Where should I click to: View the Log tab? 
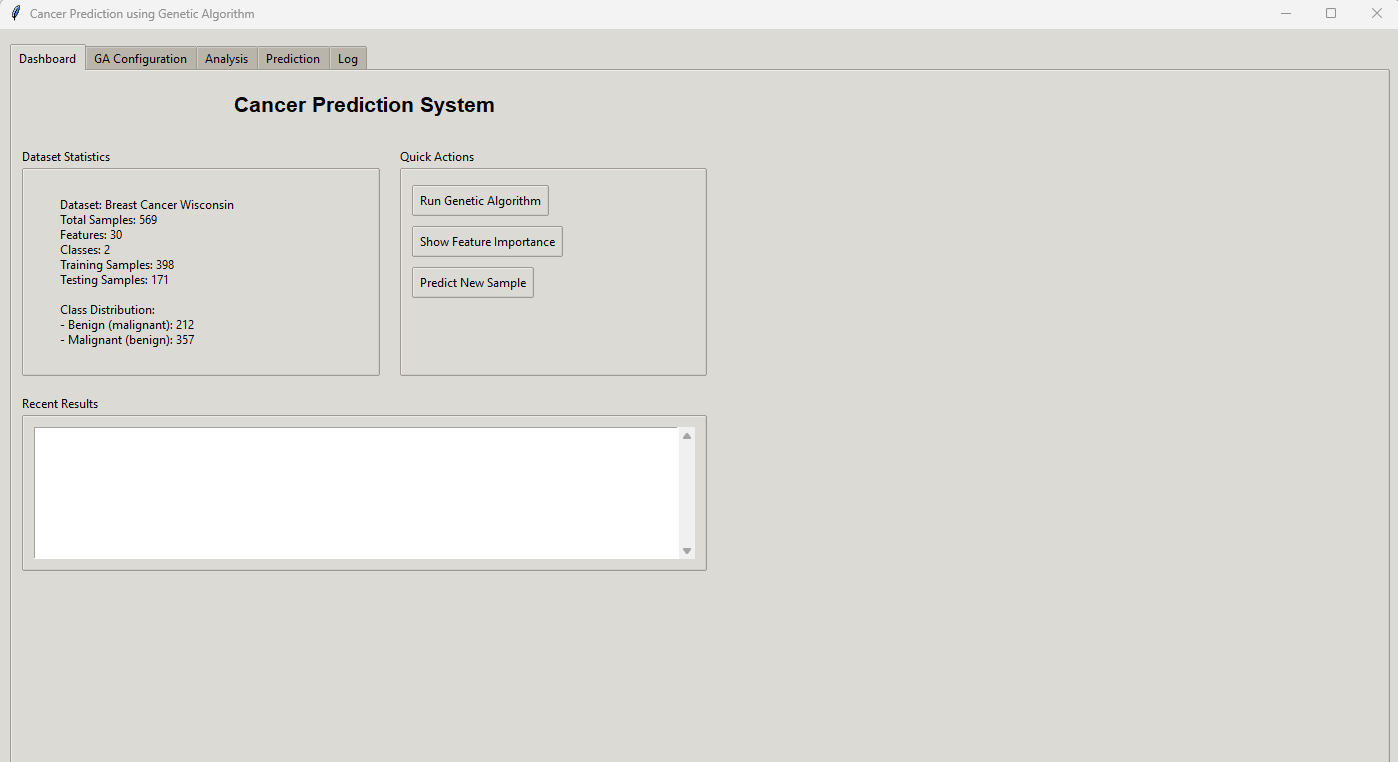[347, 59]
